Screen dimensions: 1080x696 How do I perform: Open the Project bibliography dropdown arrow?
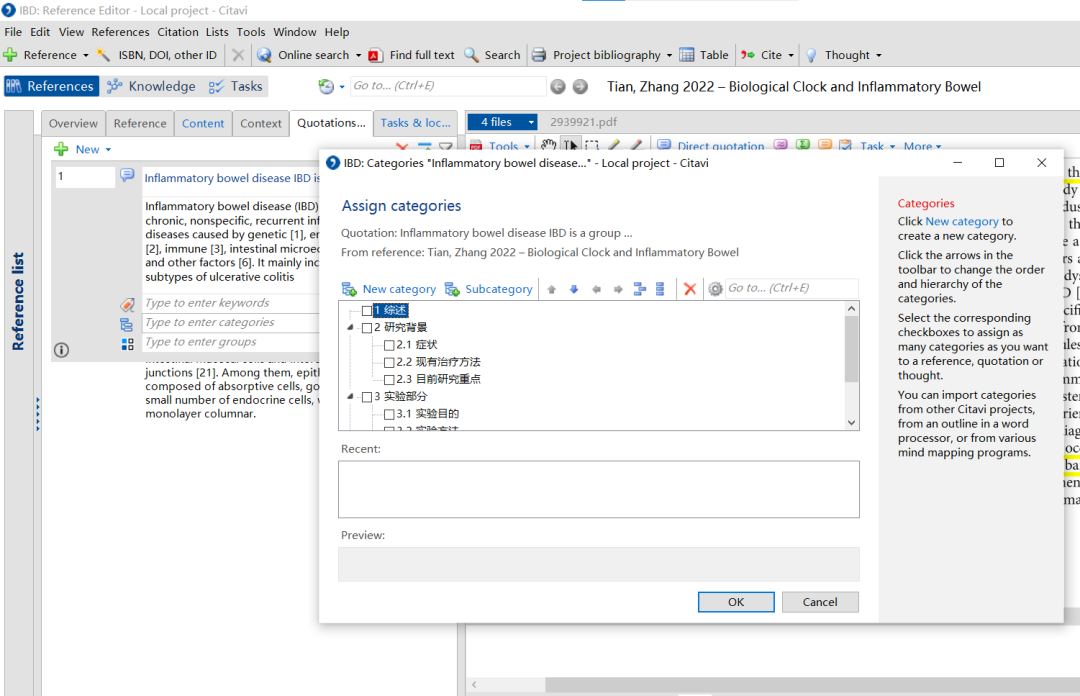click(669, 55)
